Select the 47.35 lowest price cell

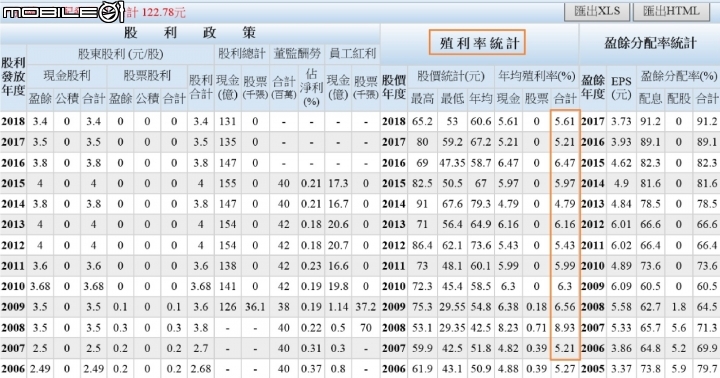tap(452, 163)
